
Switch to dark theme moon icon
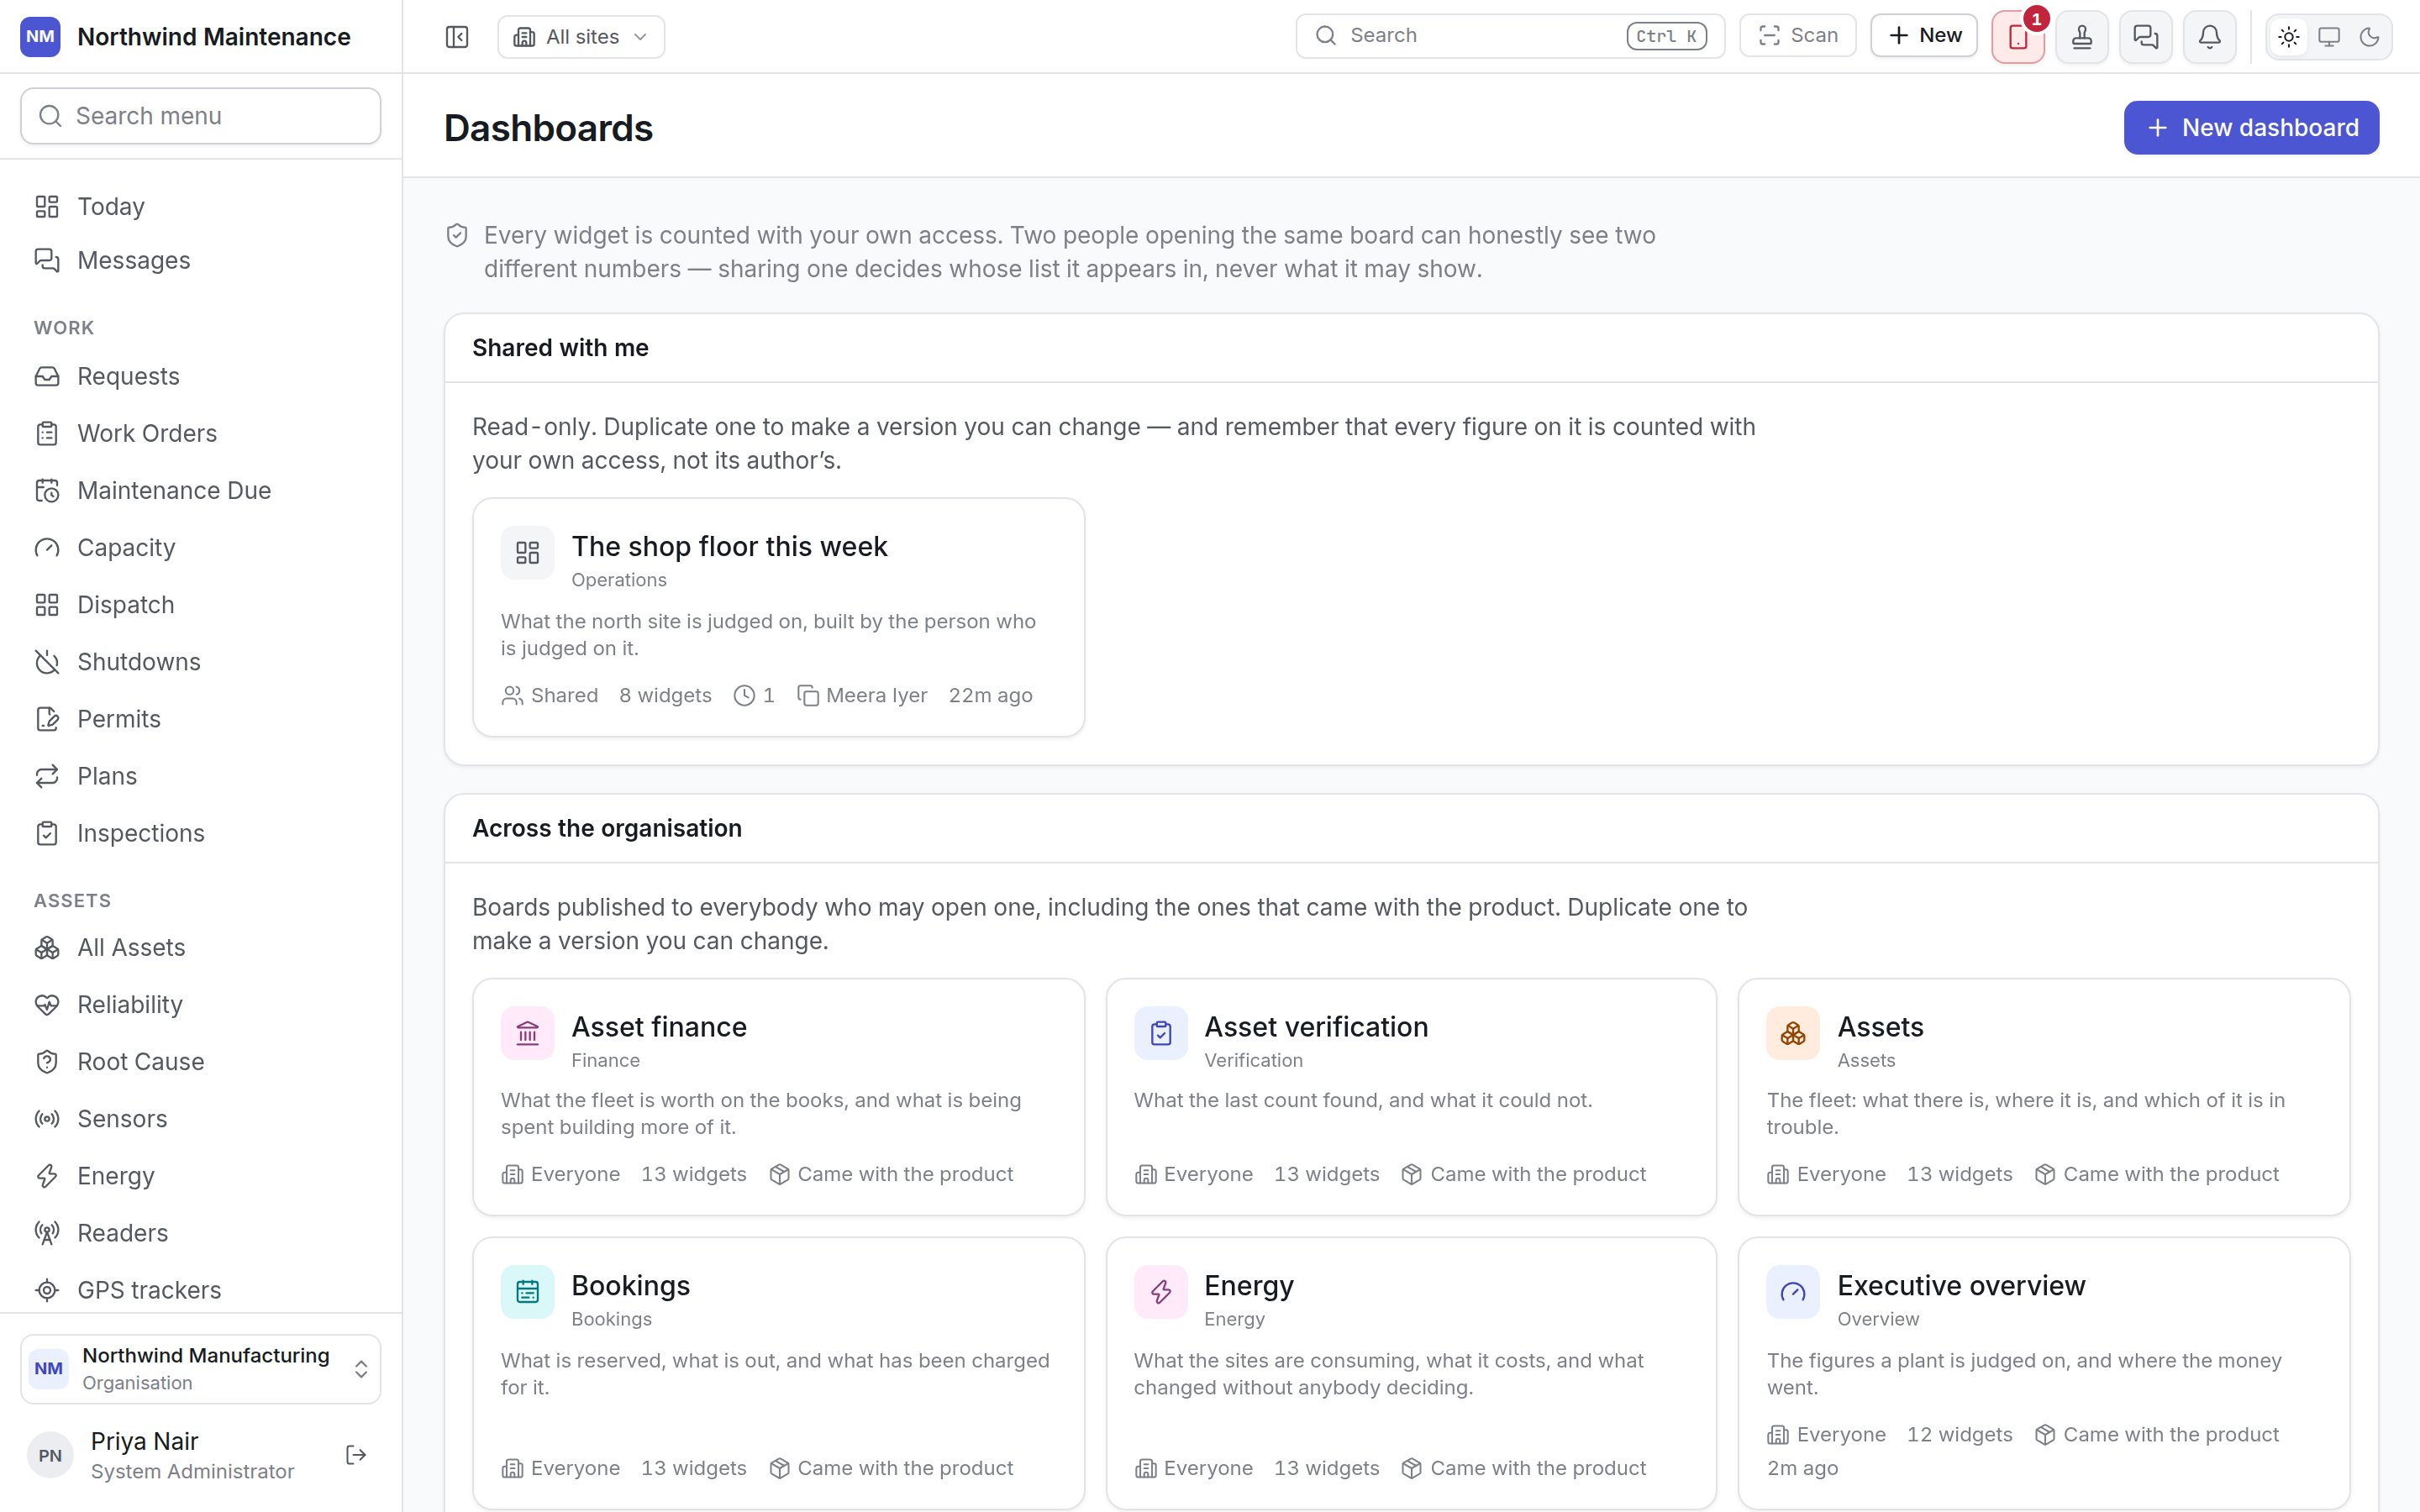click(2369, 37)
